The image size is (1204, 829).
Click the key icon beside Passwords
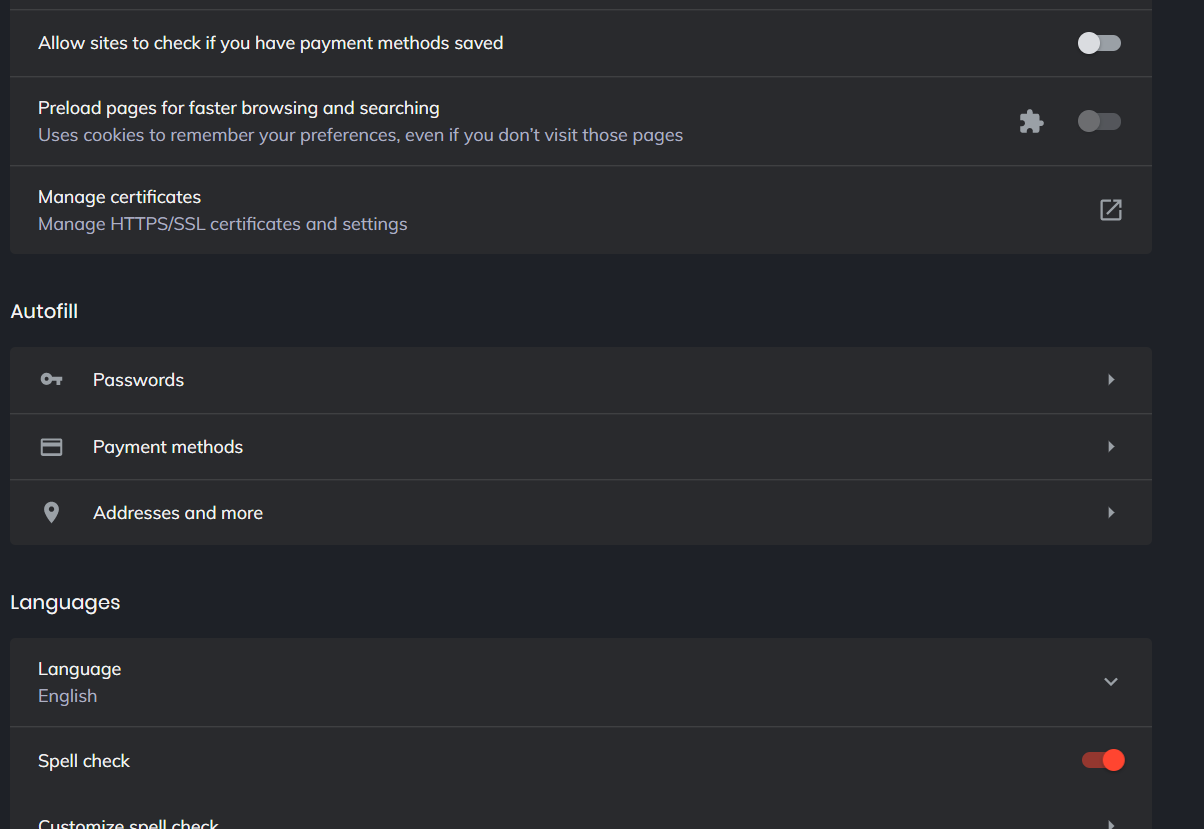[51, 380]
